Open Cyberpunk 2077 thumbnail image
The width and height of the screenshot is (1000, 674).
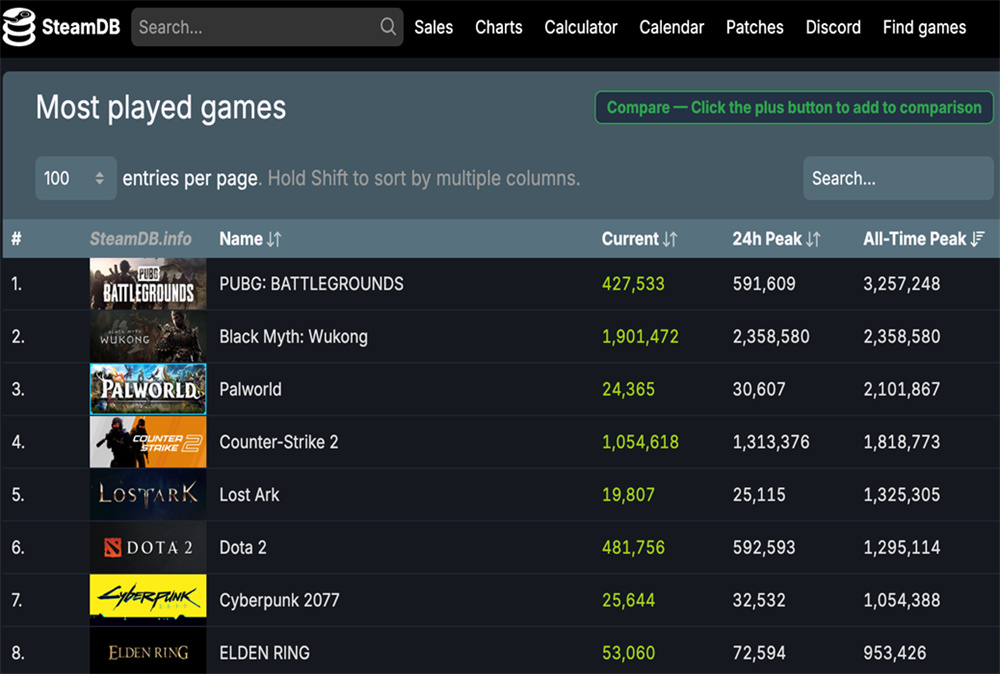pyautogui.click(x=148, y=600)
